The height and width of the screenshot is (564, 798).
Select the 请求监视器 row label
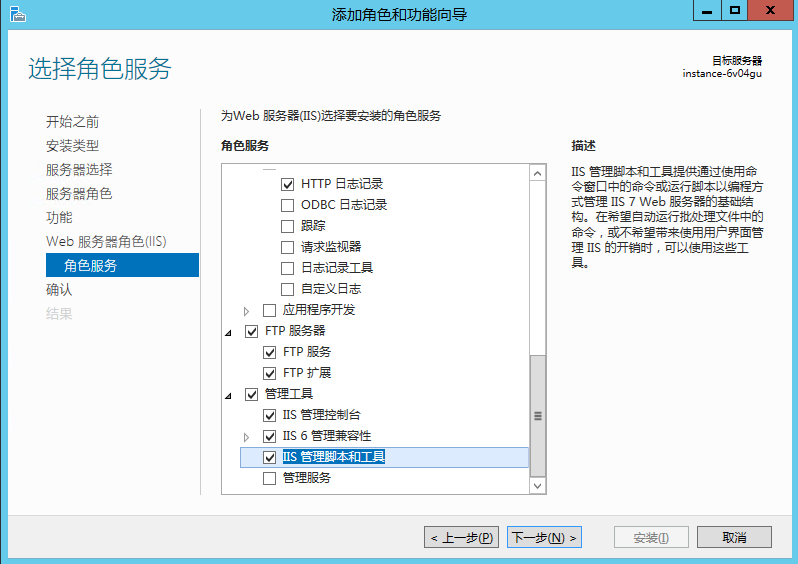pyautogui.click(x=331, y=247)
